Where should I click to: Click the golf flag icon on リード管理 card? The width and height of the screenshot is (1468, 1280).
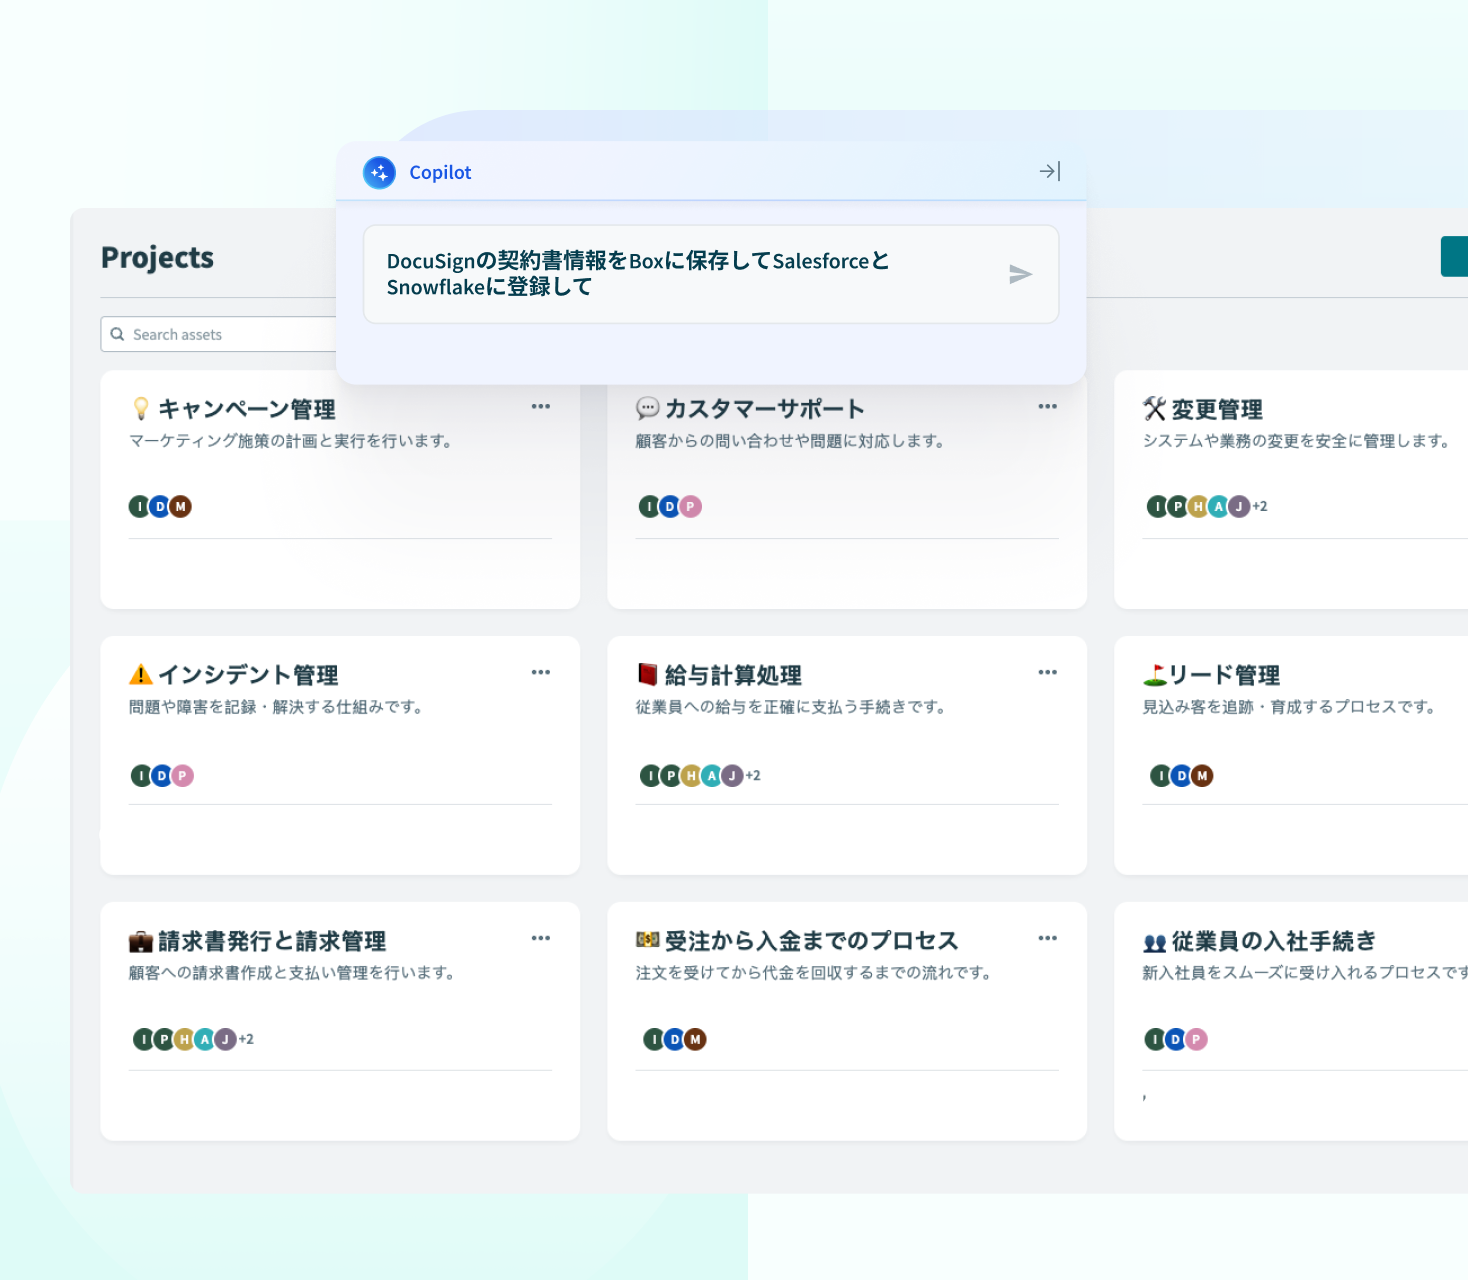pos(1155,673)
